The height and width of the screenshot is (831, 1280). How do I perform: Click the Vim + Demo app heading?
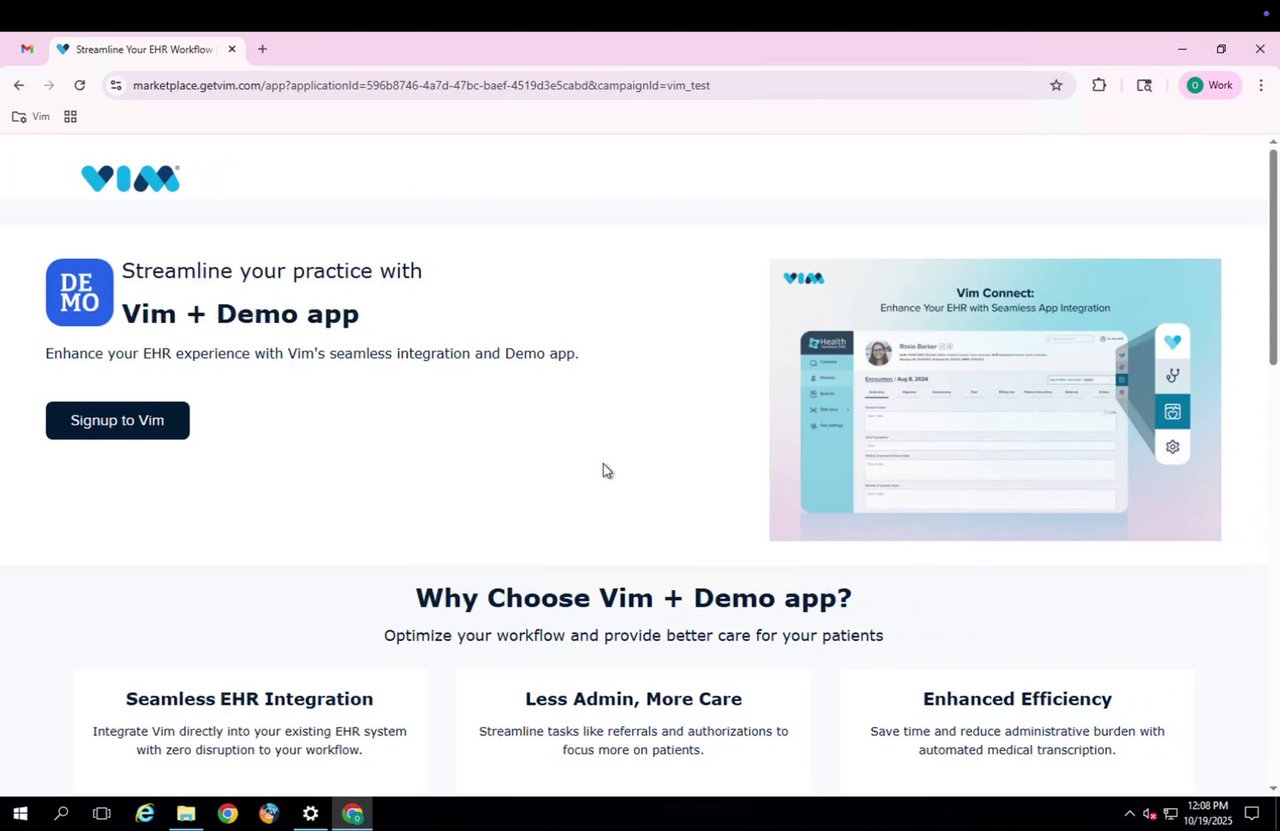[240, 313]
